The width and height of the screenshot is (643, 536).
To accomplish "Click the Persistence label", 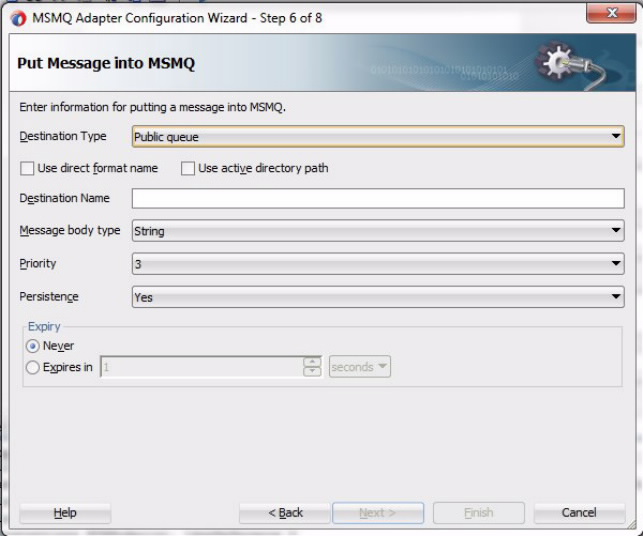I will coord(49,297).
